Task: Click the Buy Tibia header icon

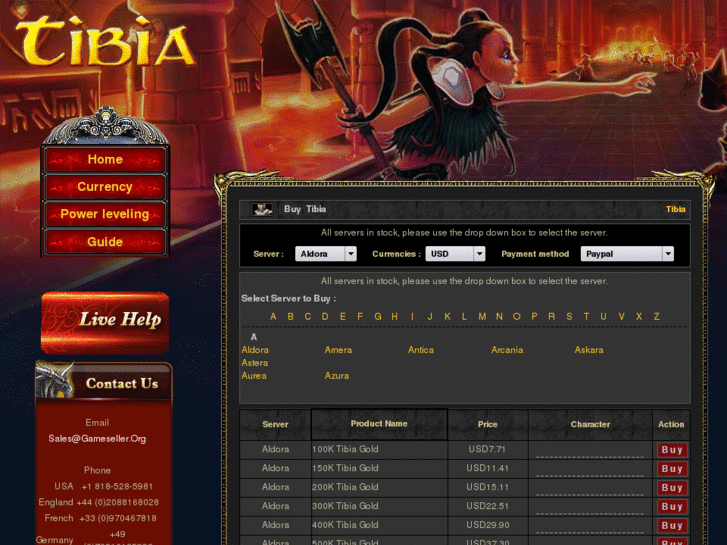Action: coord(262,209)
